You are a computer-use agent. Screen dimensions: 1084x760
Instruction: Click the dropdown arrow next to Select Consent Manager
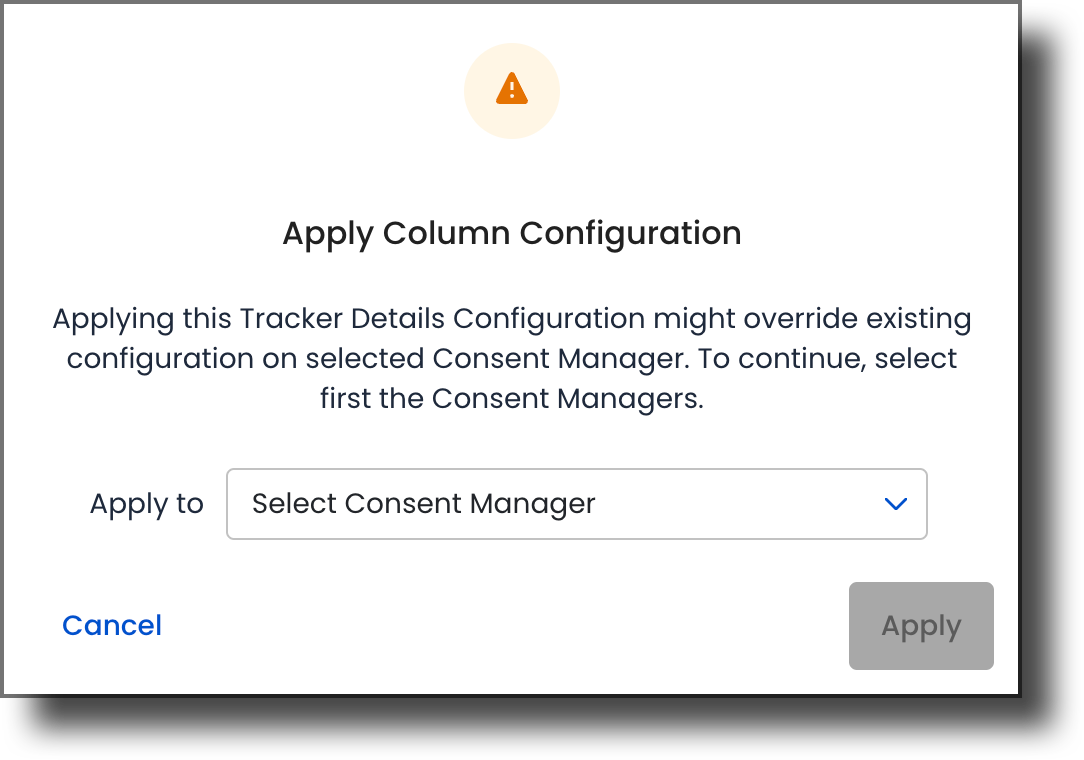click(896, 504)
